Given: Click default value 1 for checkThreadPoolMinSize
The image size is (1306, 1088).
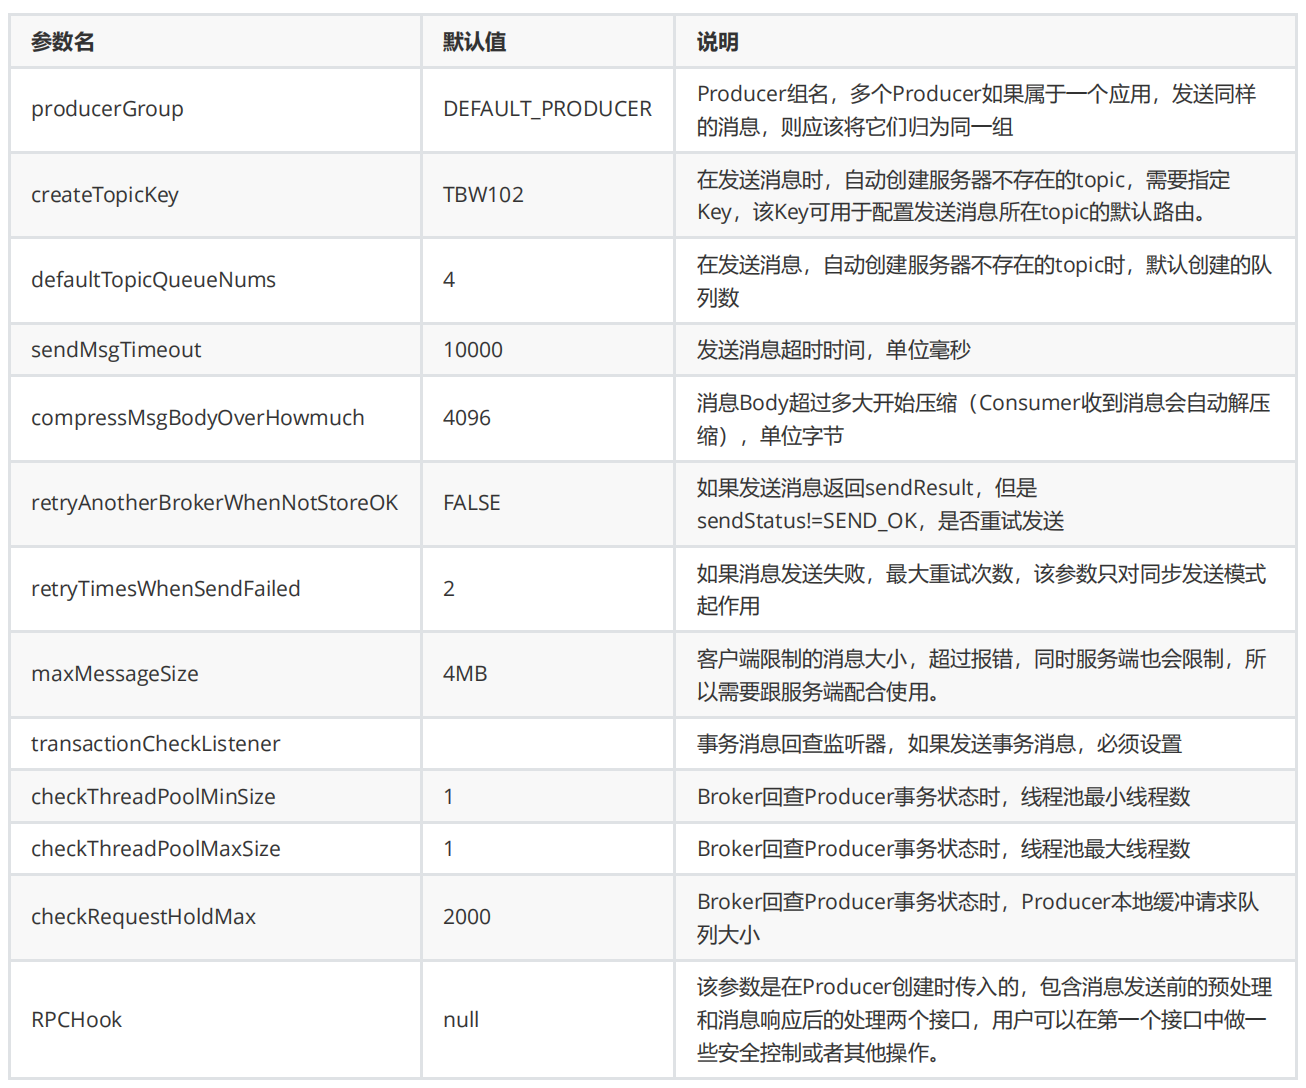Looking at the screenshot, I should tap(448, 797).
